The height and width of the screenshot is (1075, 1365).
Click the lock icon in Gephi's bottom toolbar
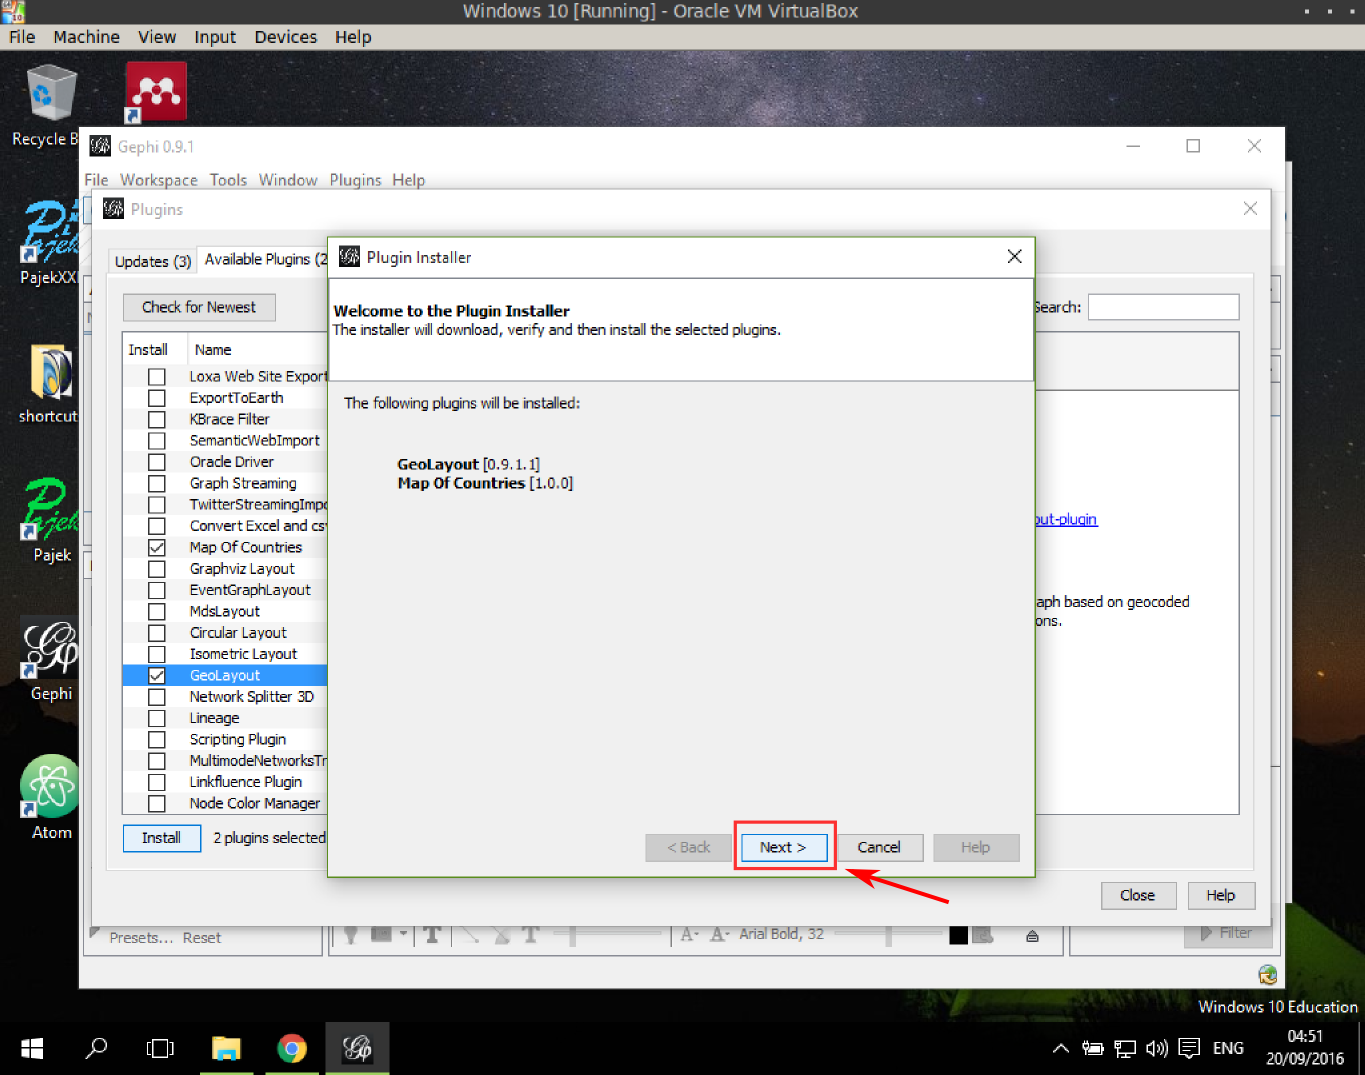(x=1032, y=936)
